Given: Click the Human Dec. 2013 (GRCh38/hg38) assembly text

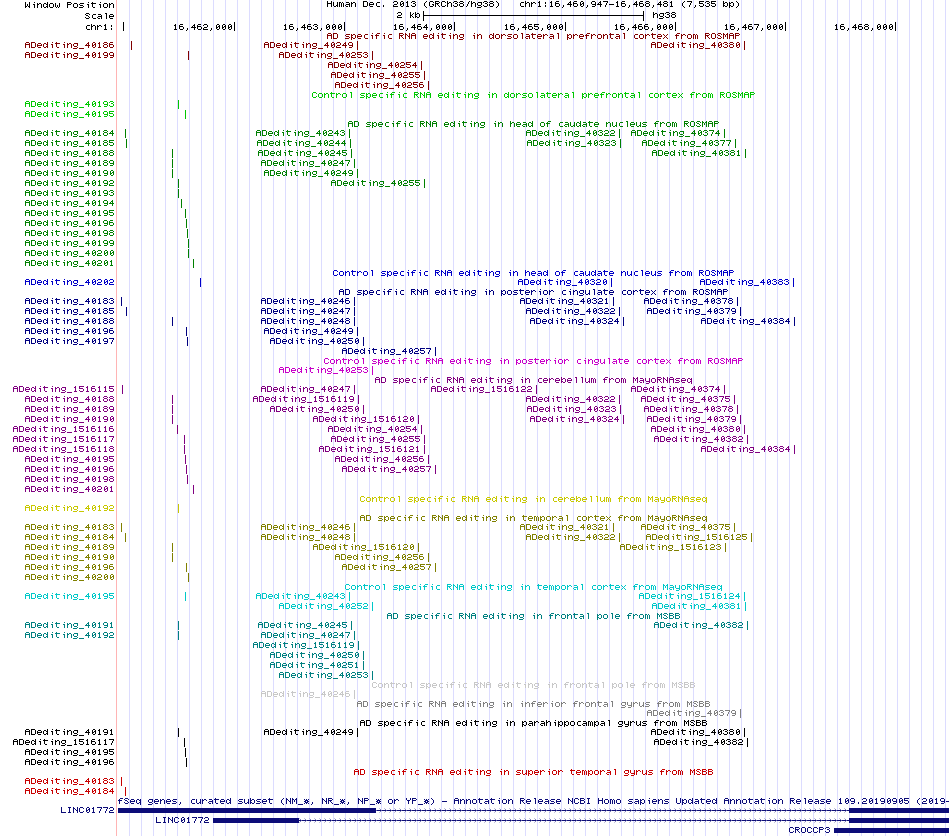Looking at the screenshot, I should [413, 4].
